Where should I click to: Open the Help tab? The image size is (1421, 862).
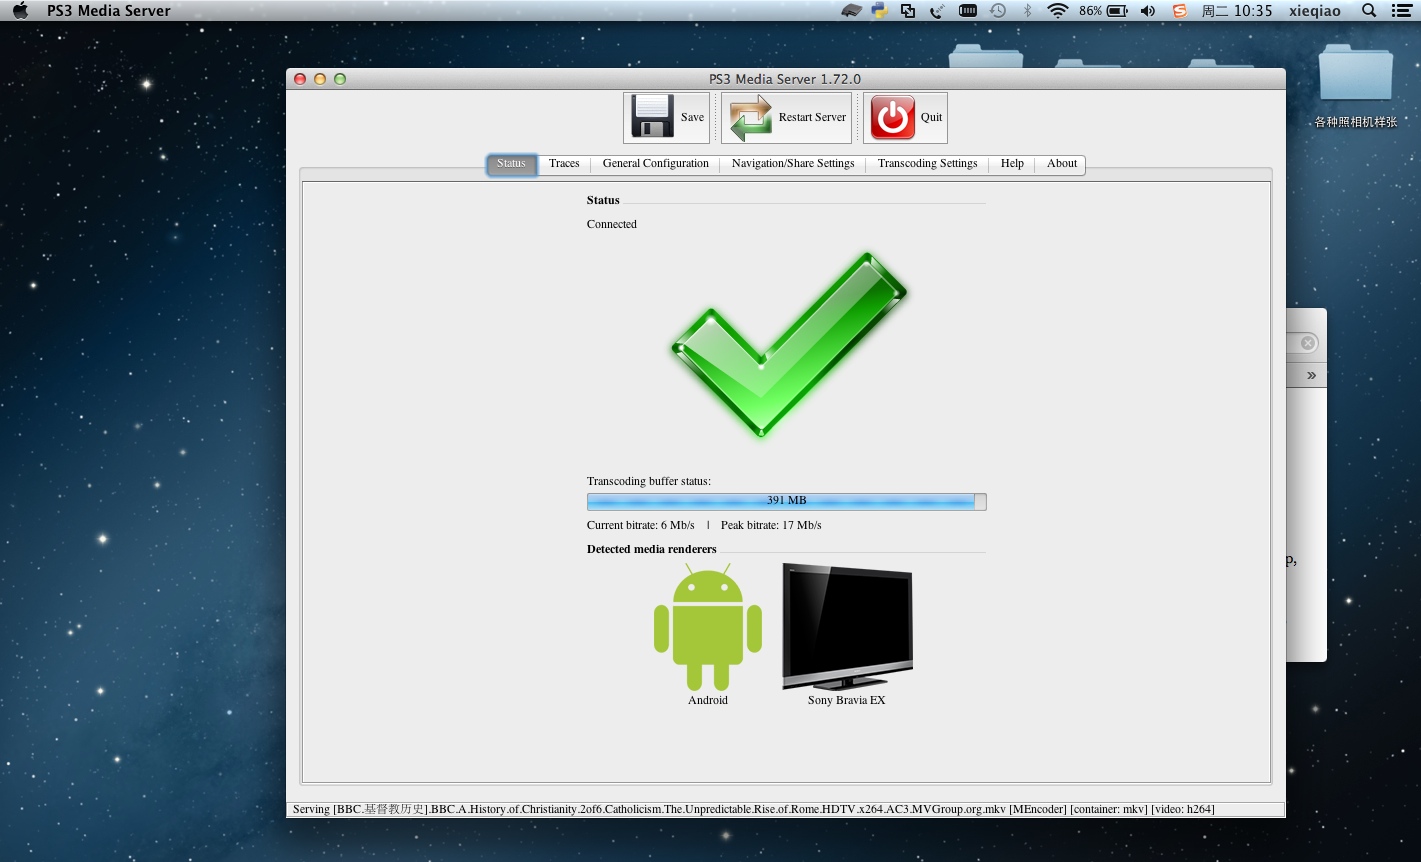[1012, 164]
